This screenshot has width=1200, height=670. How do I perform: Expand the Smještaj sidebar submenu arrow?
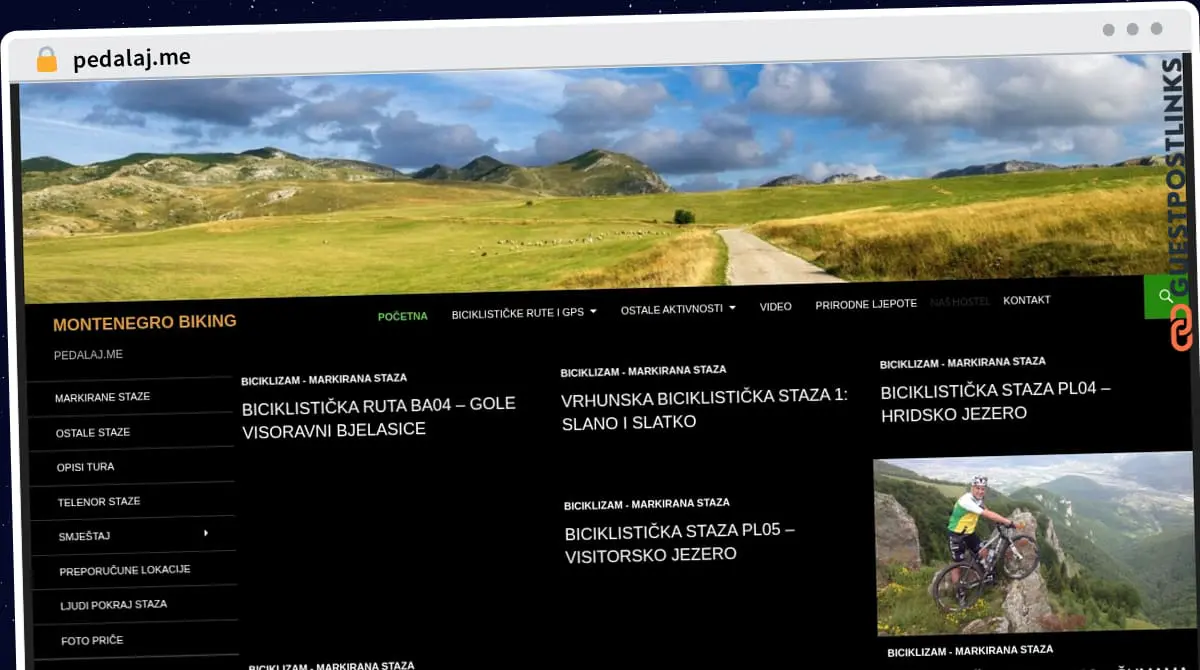click(206, 534)
